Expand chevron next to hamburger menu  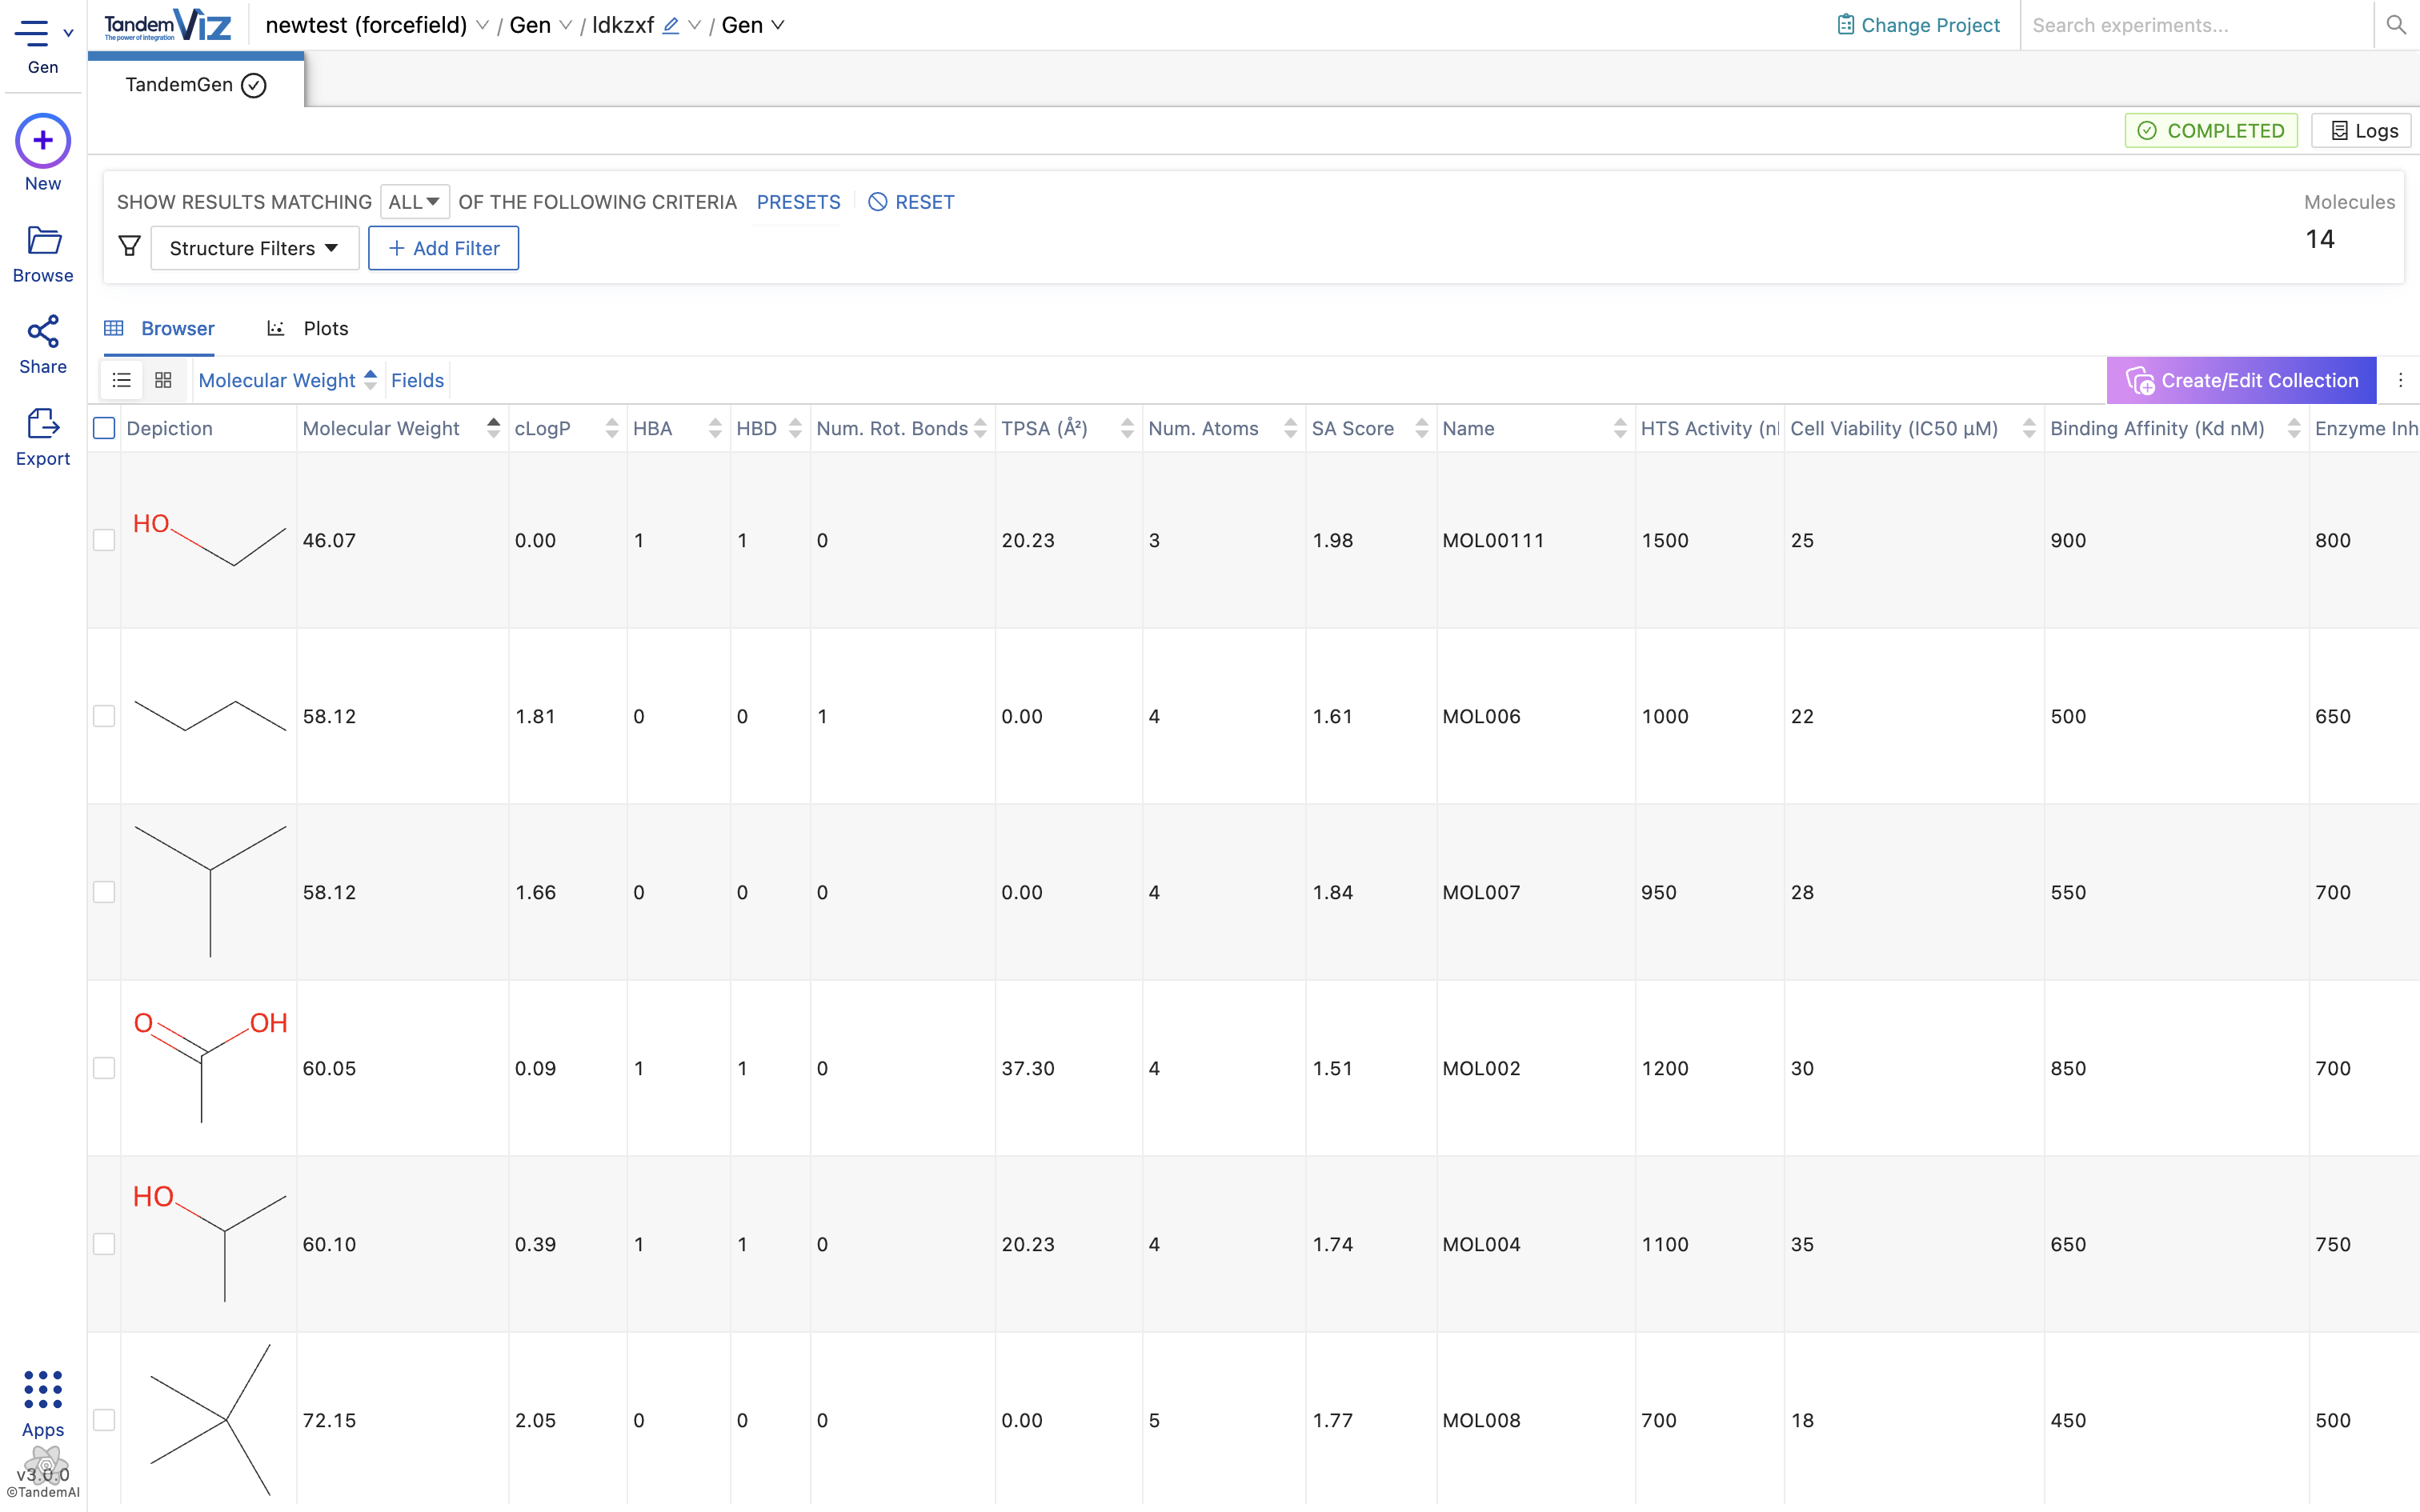tap(68, 33)
